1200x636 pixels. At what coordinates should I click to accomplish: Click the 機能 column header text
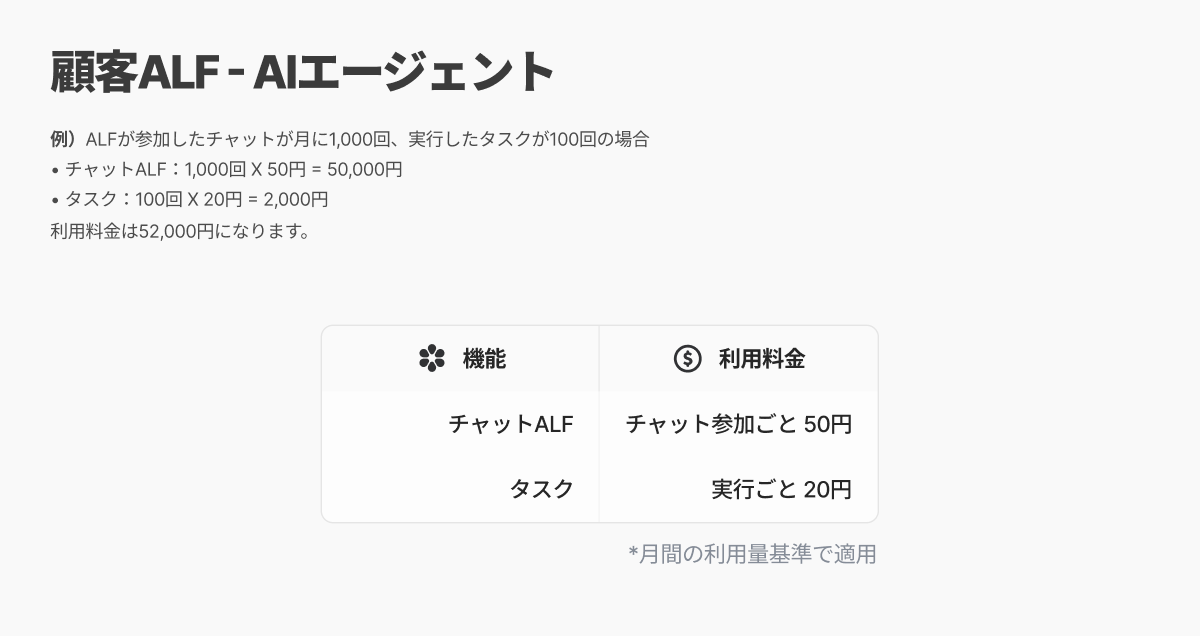tap(484, 359)
